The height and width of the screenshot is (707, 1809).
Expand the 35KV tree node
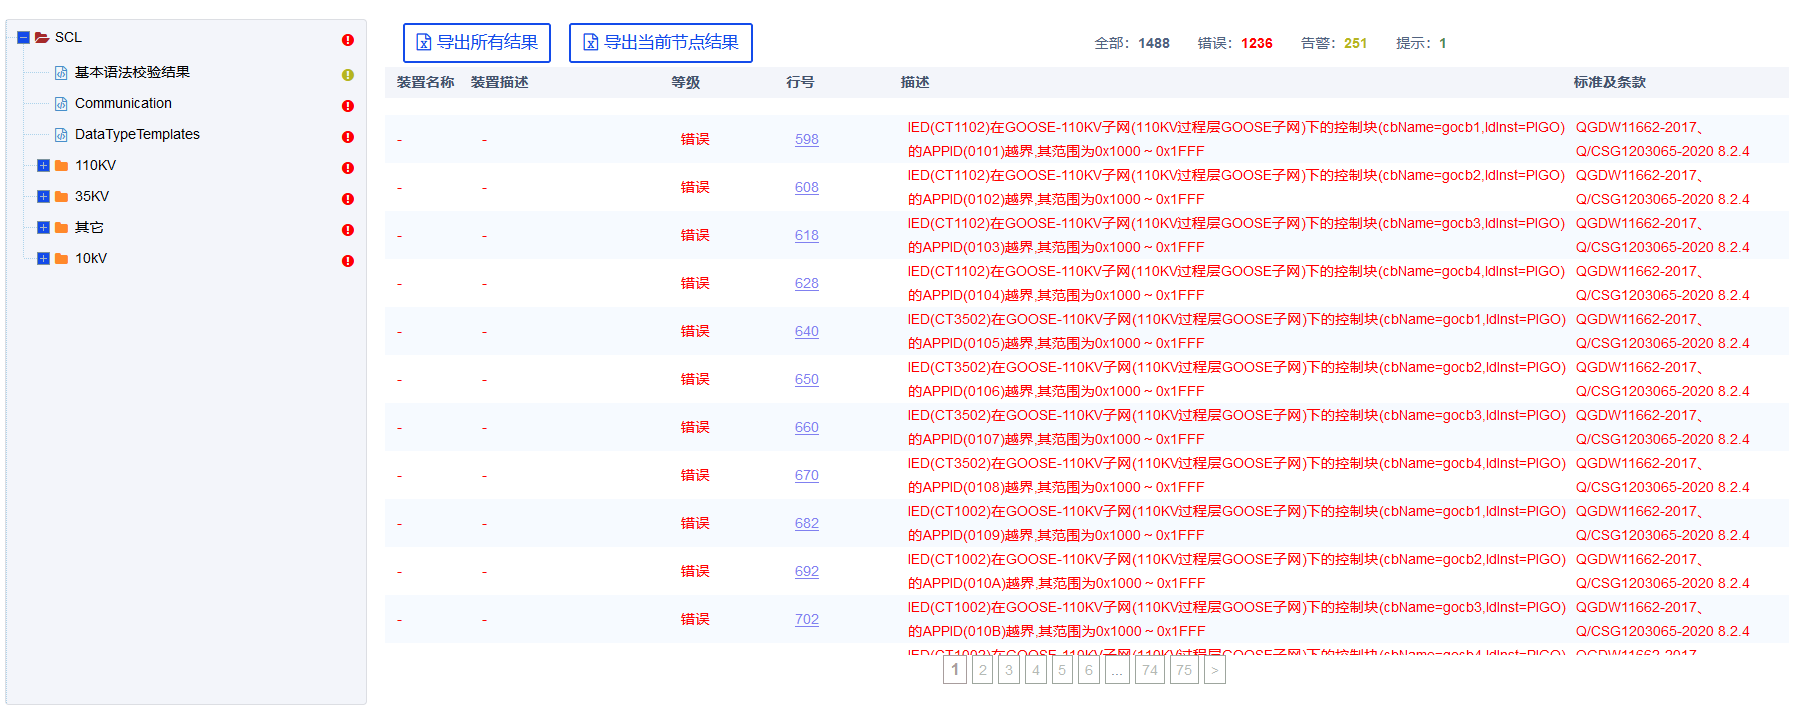(43, 197)
